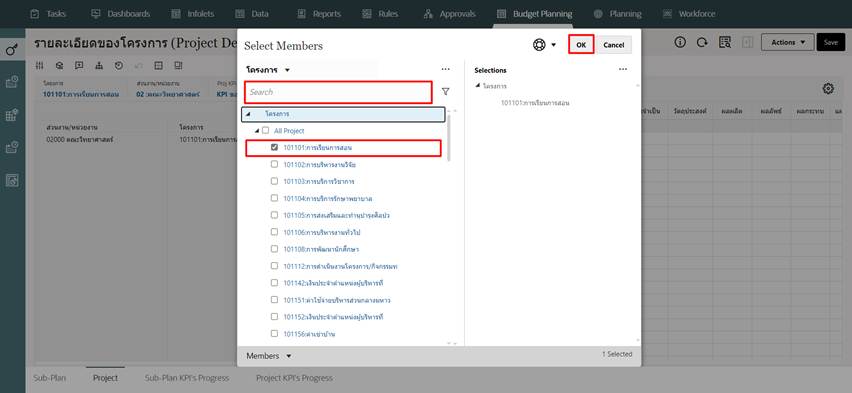The width and height of the screenshot is (852, 393).
Task: Switch to the Rules tab
Action: [x=380, y=14]
